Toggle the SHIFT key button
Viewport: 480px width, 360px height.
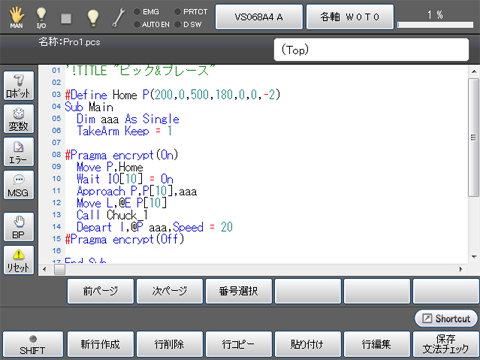pyautogui.click(x=33, y=344)
